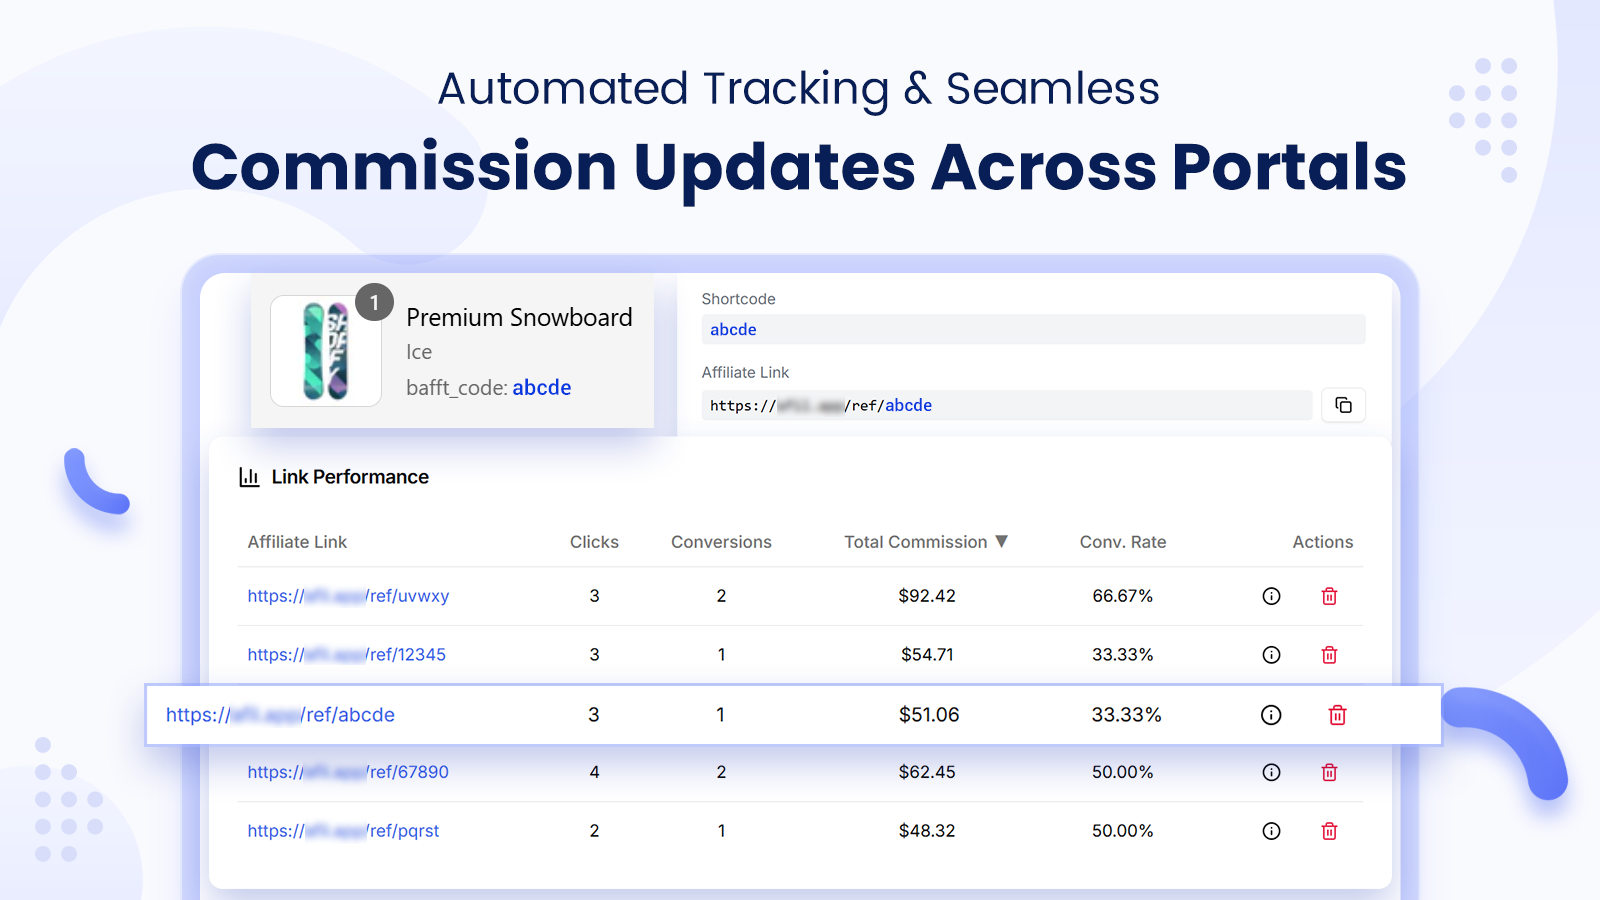Image resolution: width=1600 pixels, height=900 pixels.
Task: Click the clicks count 4 in the ref/67890 row
Action: pos(594,772)
